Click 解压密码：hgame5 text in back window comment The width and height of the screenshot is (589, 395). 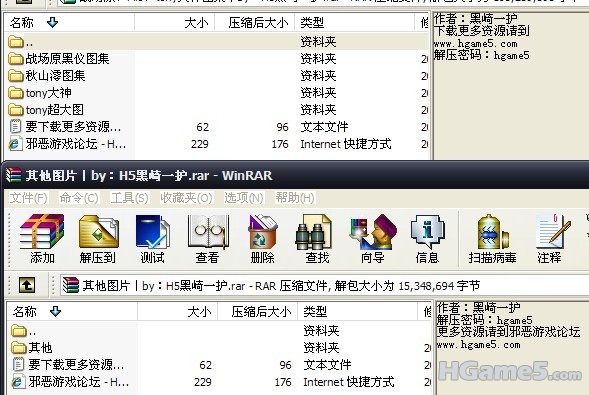point(481,55)
